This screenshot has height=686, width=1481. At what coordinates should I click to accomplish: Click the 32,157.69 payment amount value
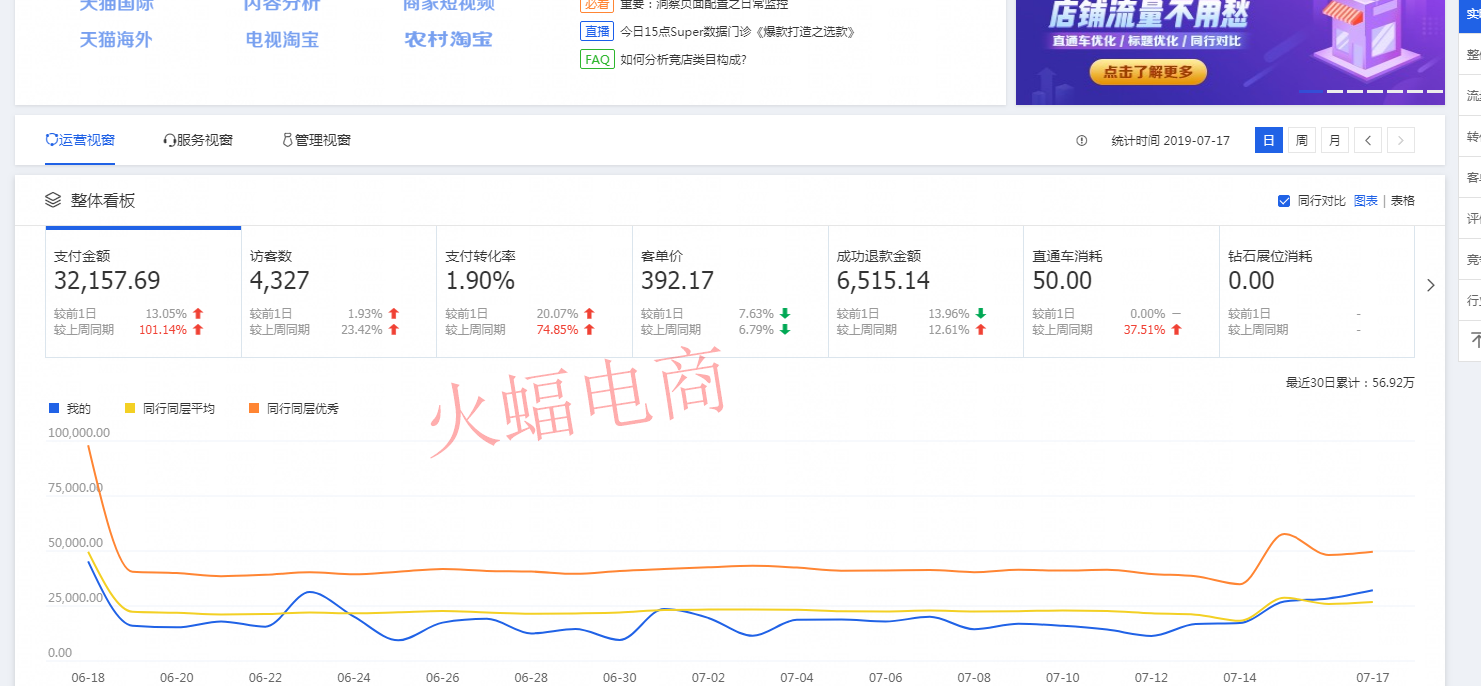[x=107, y=281]
